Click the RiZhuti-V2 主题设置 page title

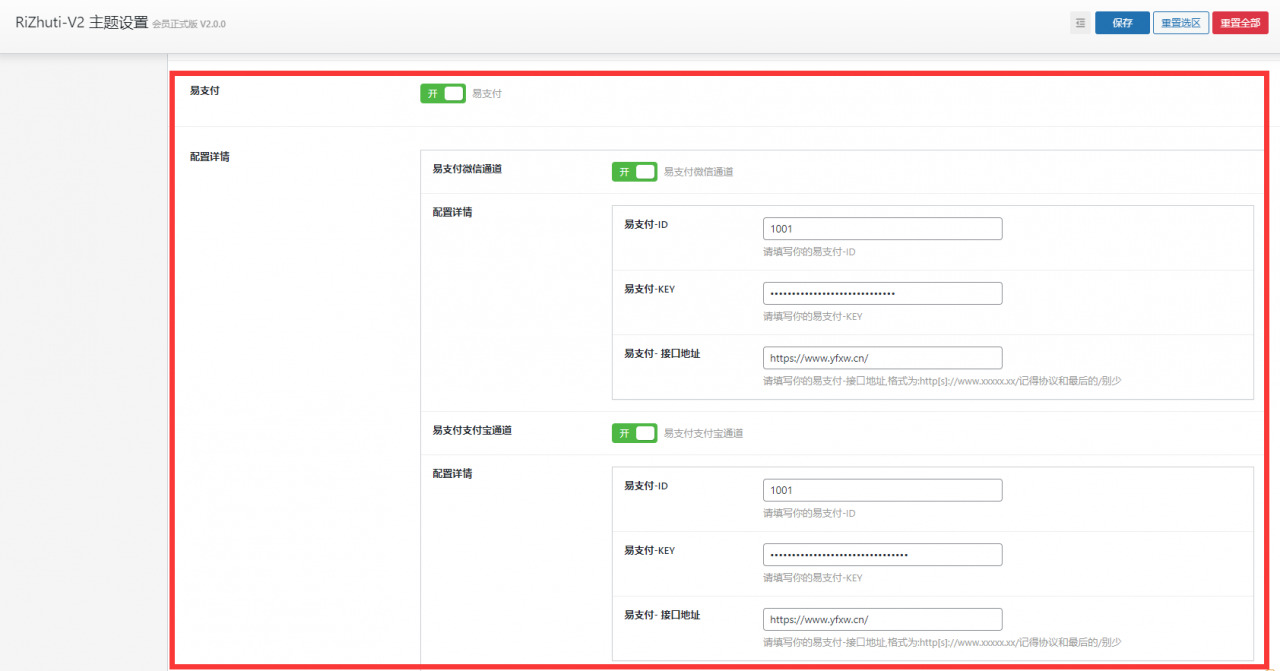(x=81, y=22)
